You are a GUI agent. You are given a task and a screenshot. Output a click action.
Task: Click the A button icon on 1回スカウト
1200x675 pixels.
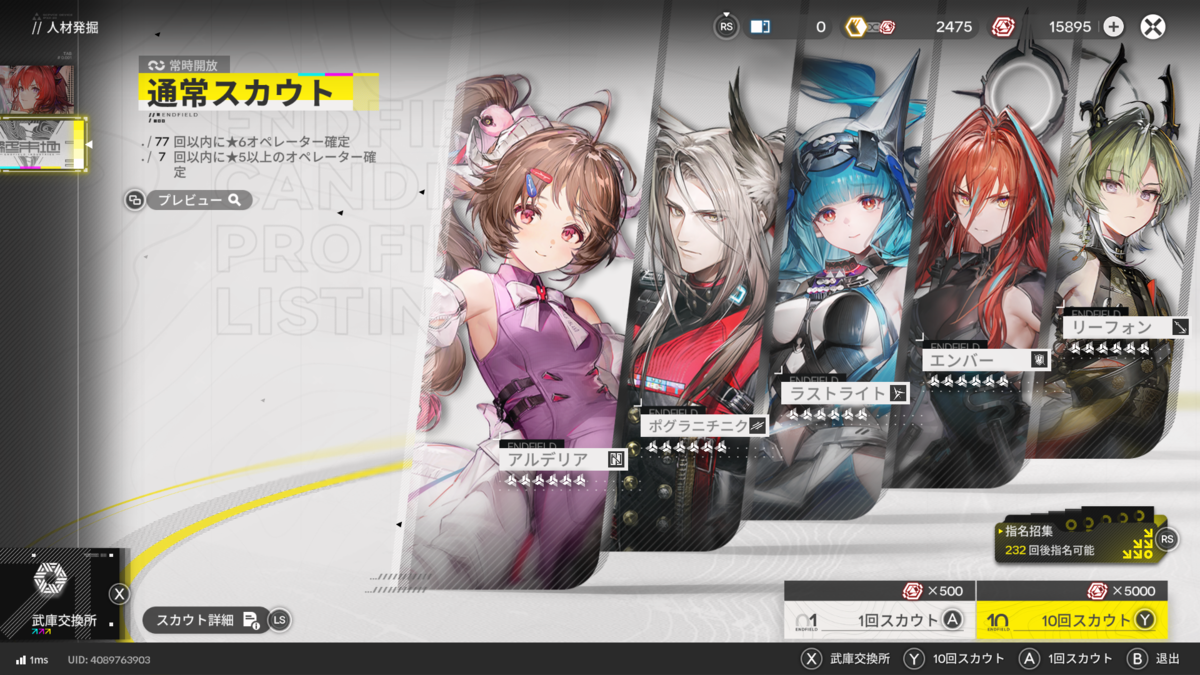[x=952, y=620]
